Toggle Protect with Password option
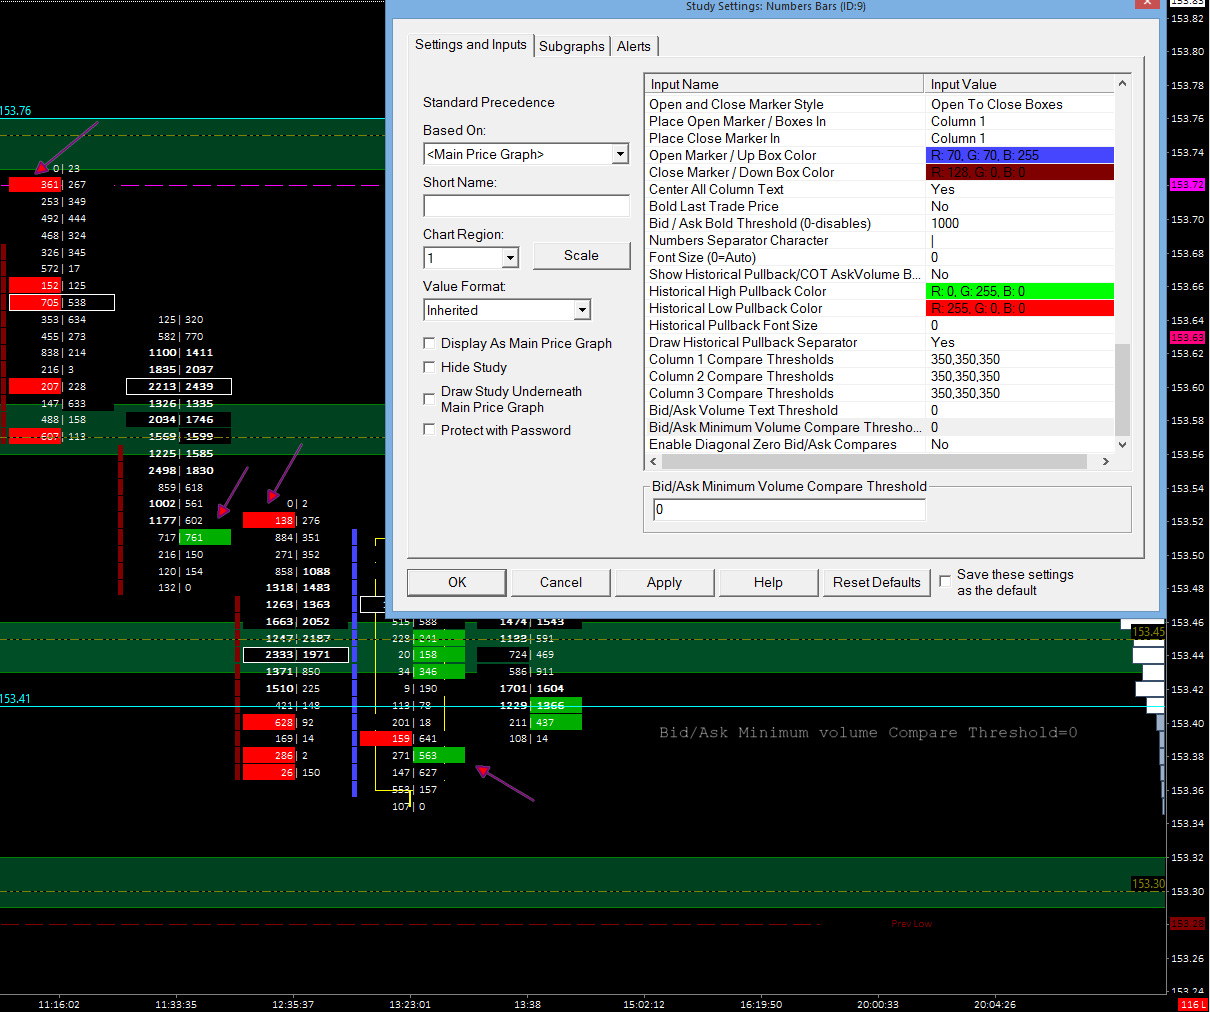This screenshot has width=1210, height=1012. point(430,430)
